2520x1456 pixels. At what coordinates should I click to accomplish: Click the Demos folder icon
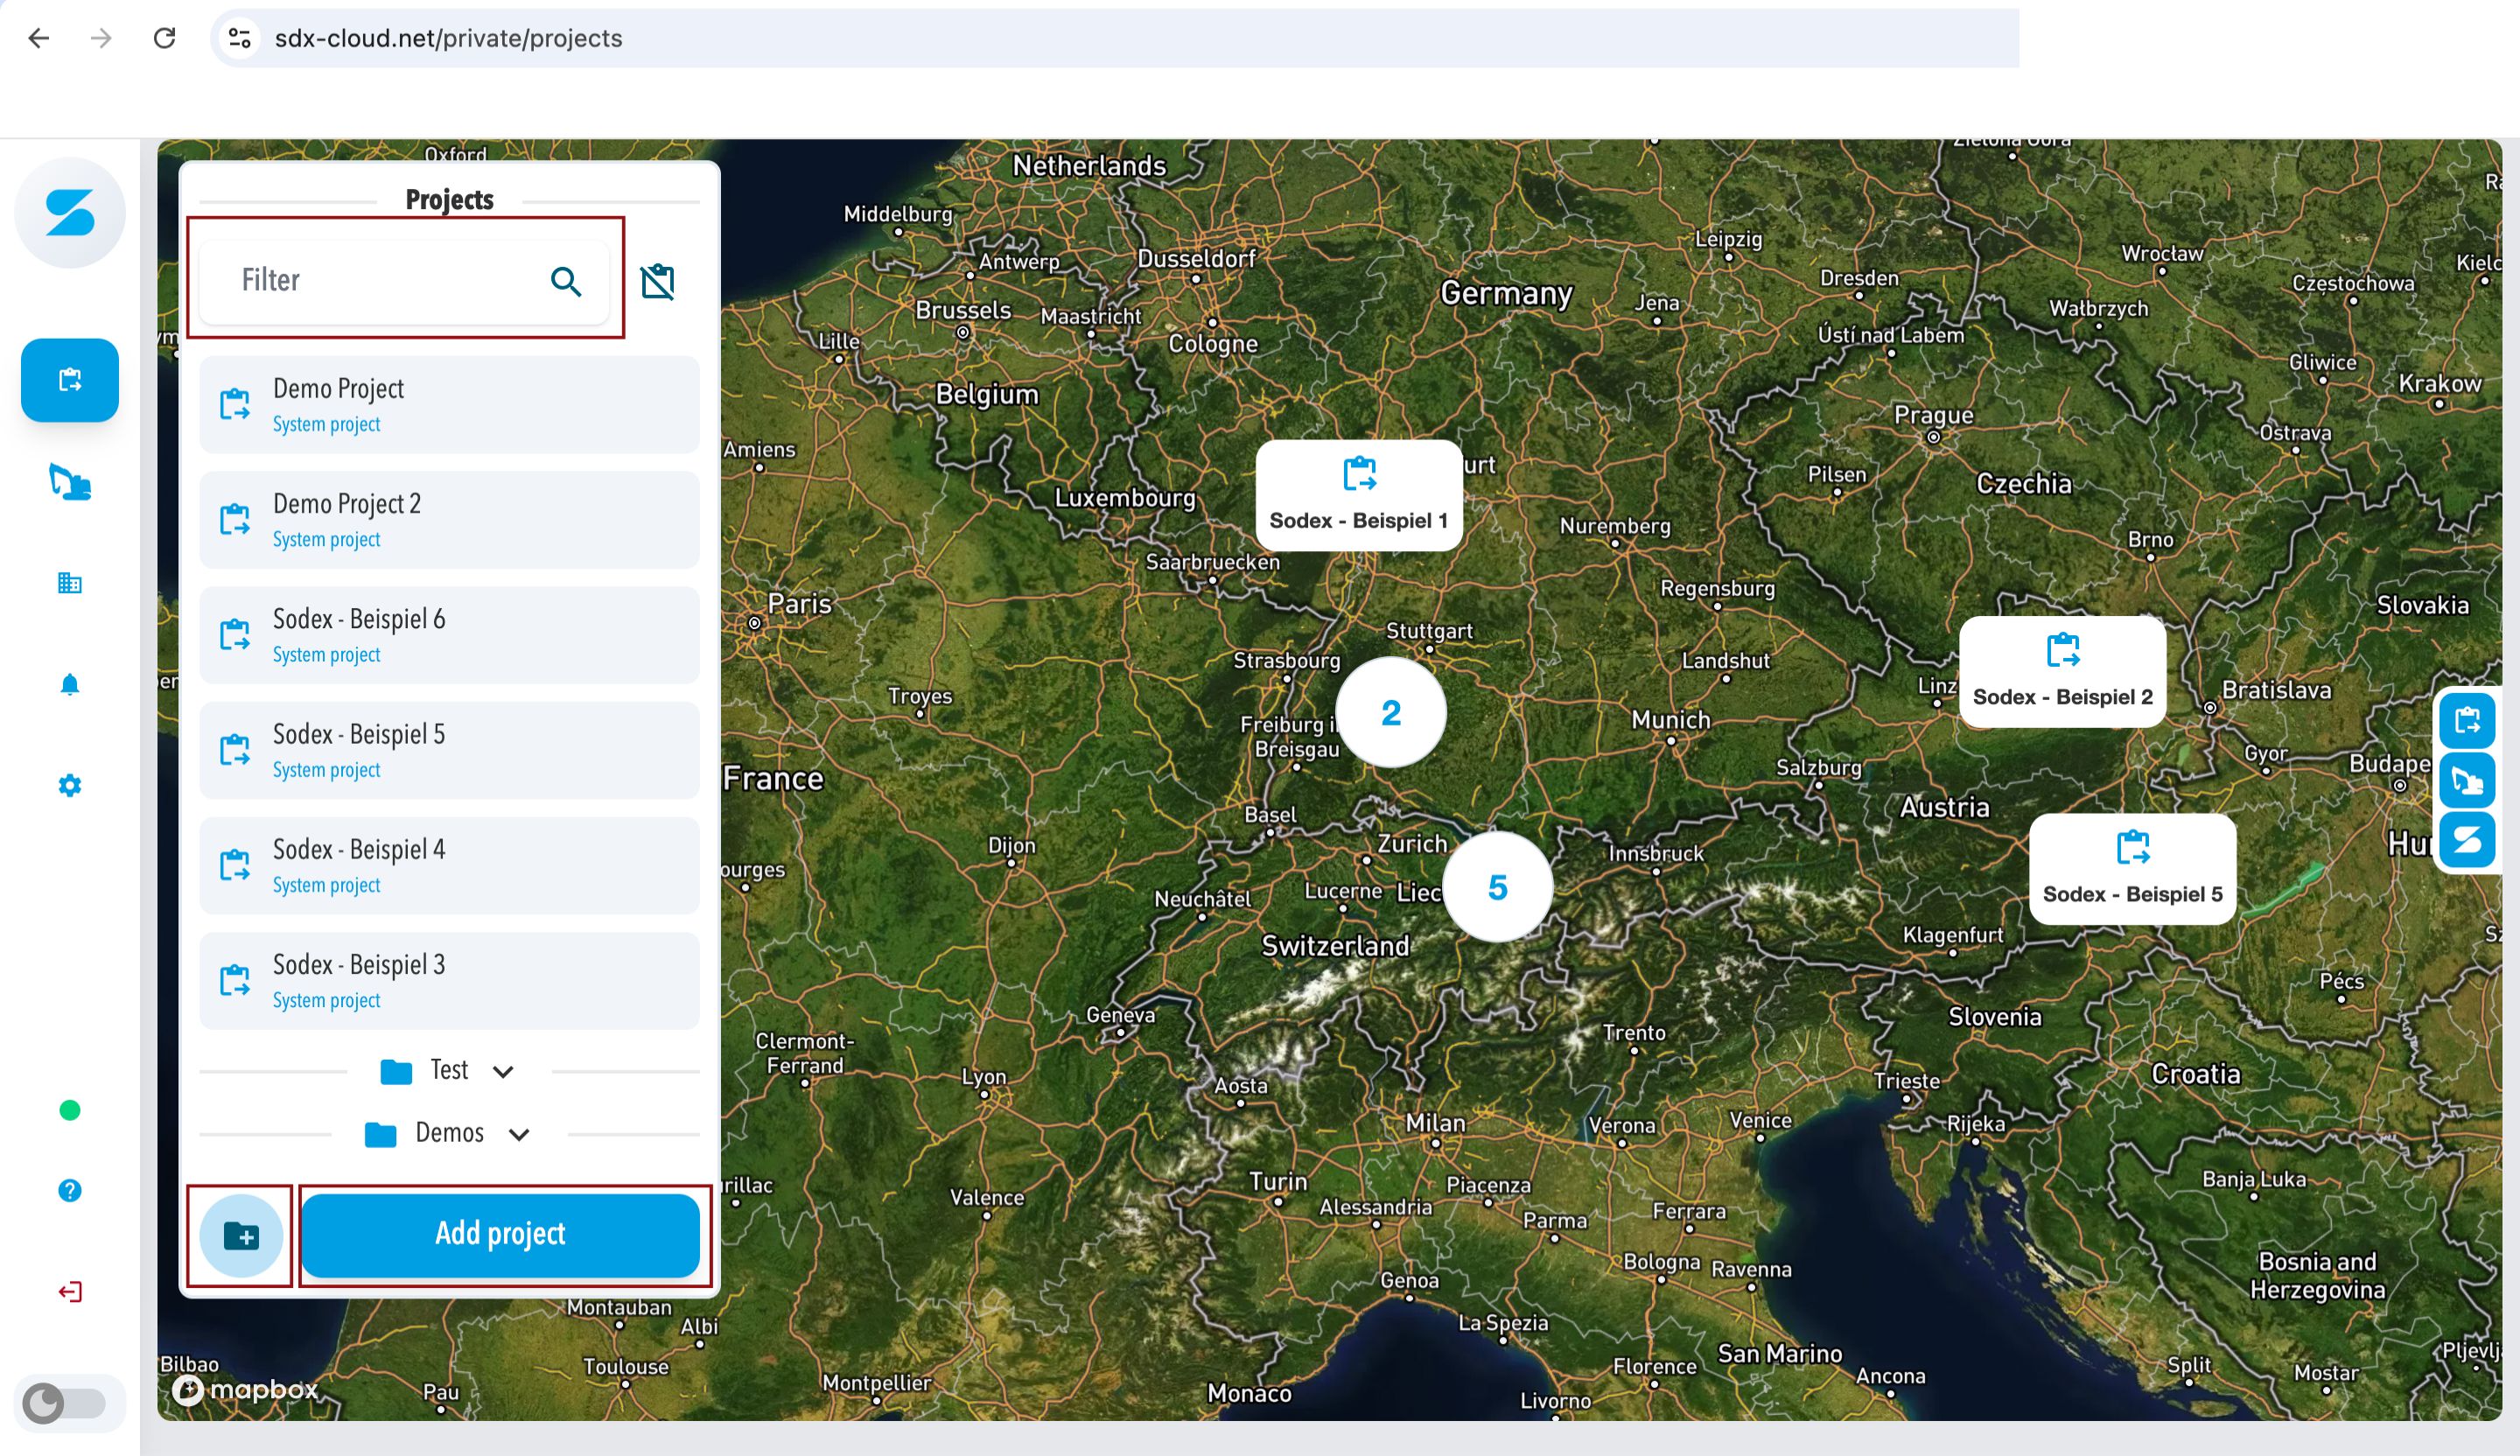(x=380, y=1134)
